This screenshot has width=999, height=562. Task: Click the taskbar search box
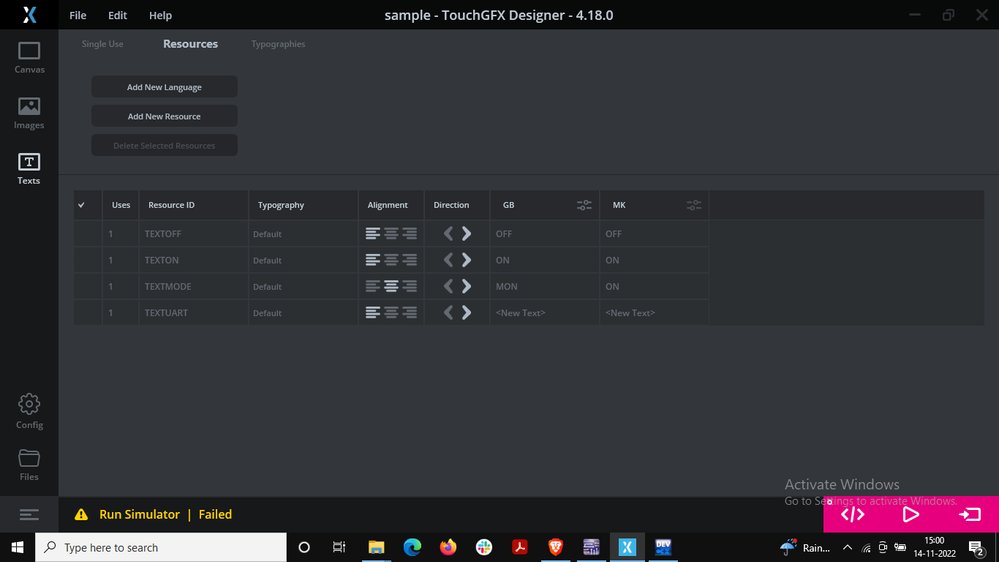click(x=161, y=547)
